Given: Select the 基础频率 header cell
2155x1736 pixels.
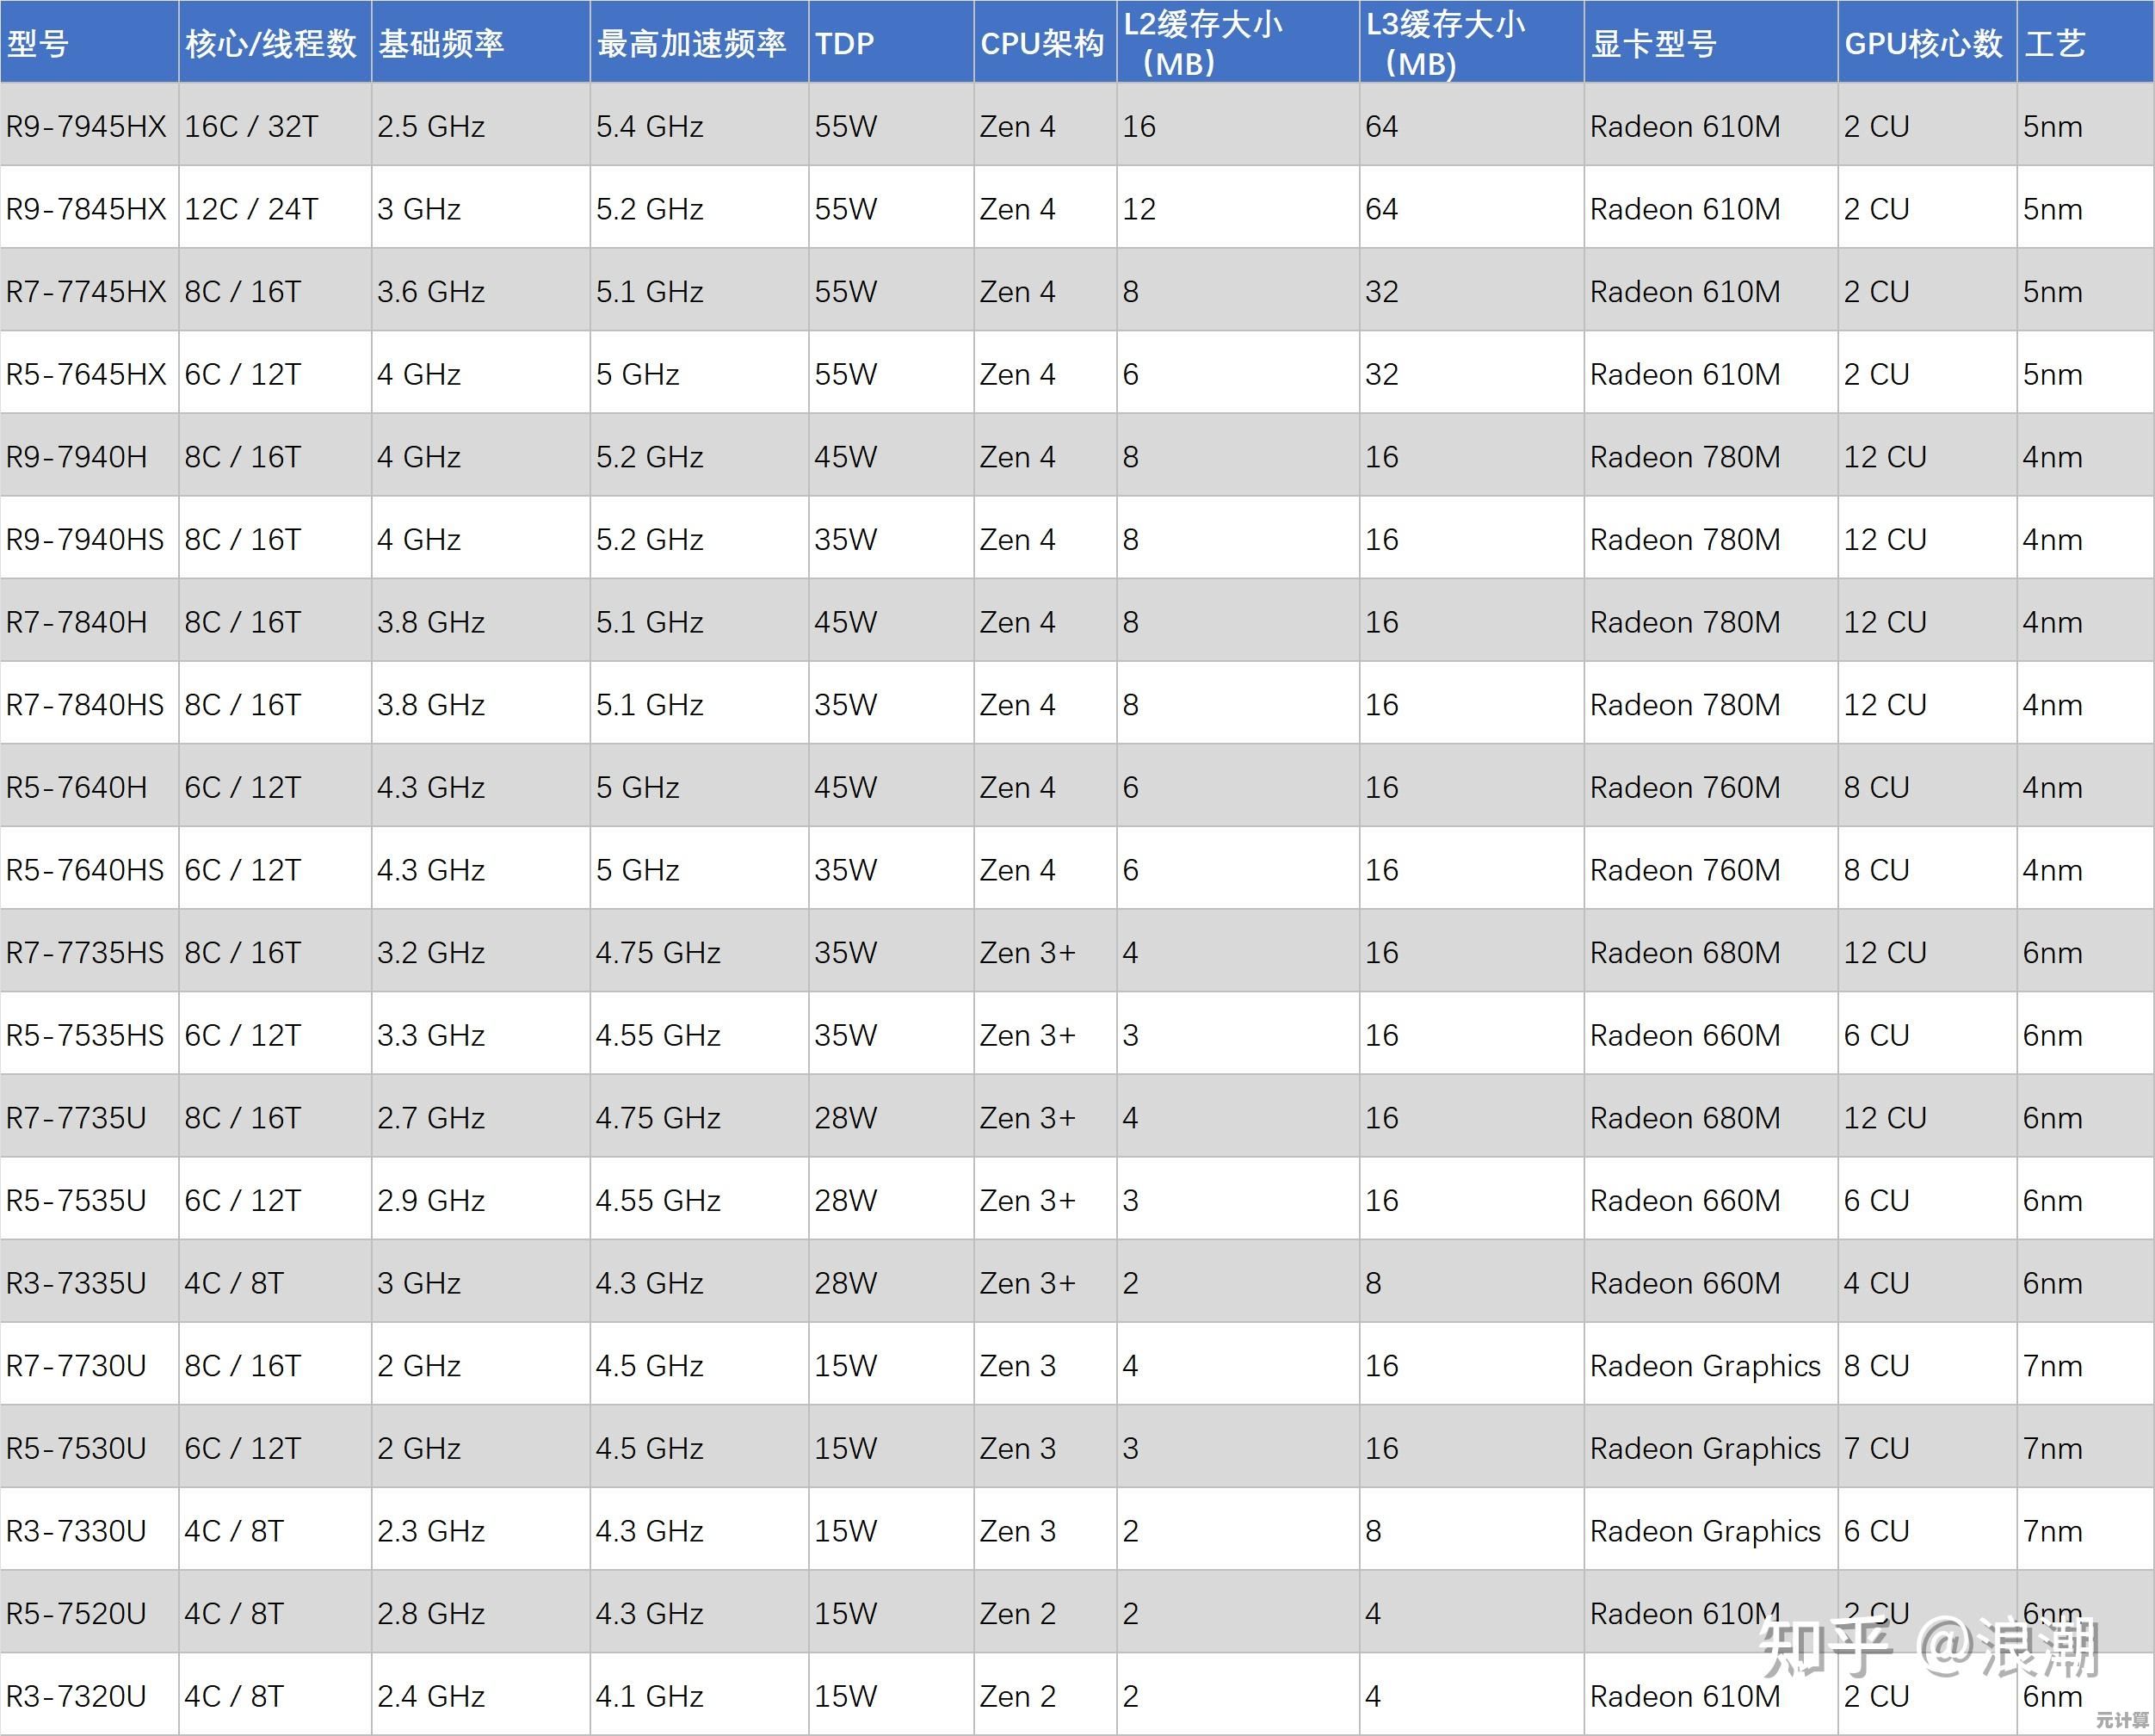Looking at the screenshot, I should click(x=440, y=44).
